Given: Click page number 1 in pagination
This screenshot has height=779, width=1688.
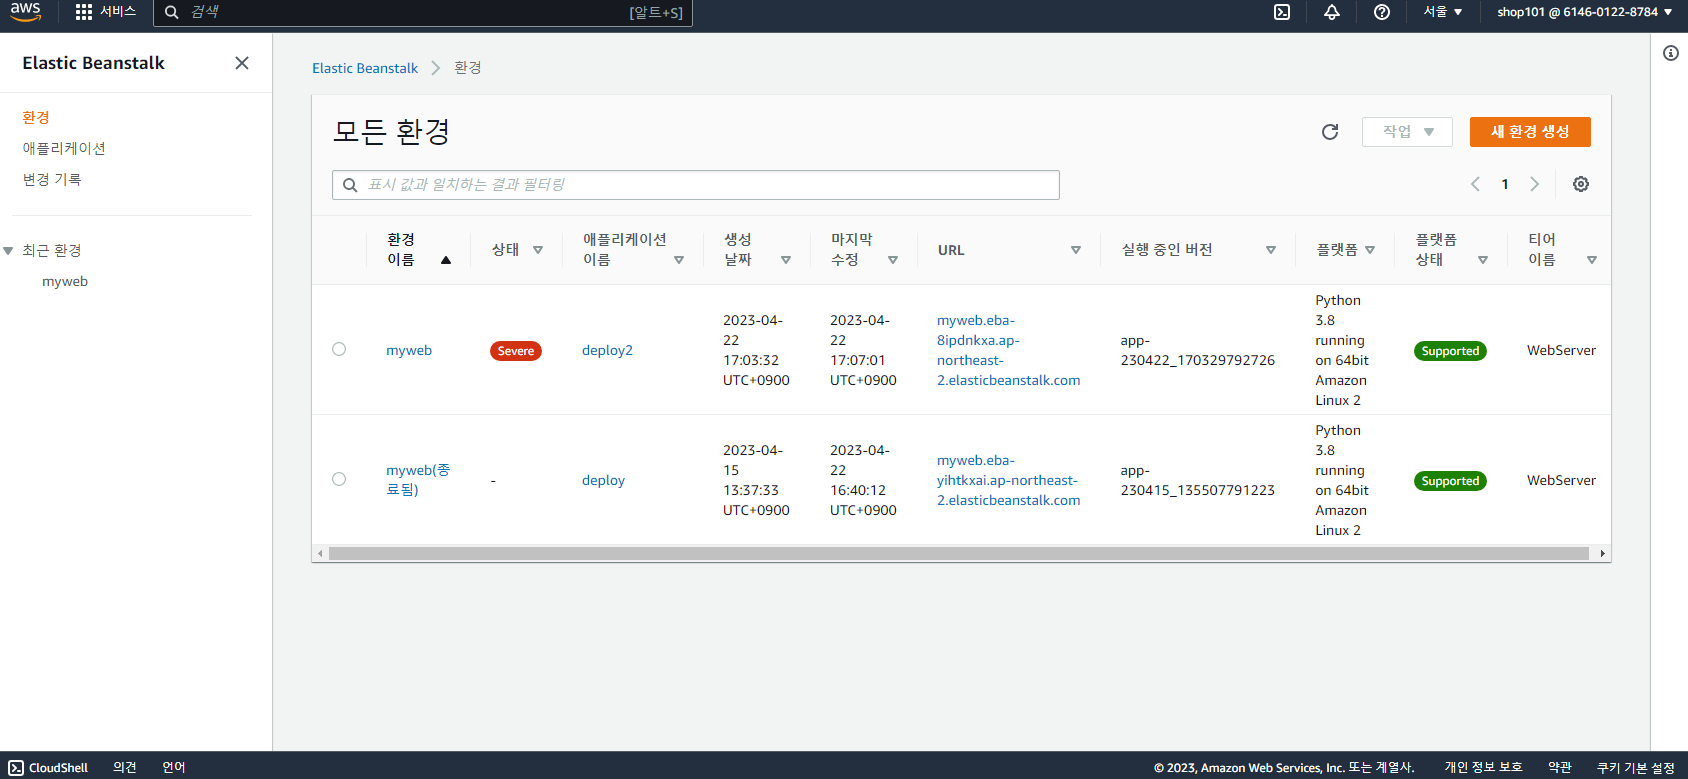Looking at the screenshot, I should [x=1505, y=184].
